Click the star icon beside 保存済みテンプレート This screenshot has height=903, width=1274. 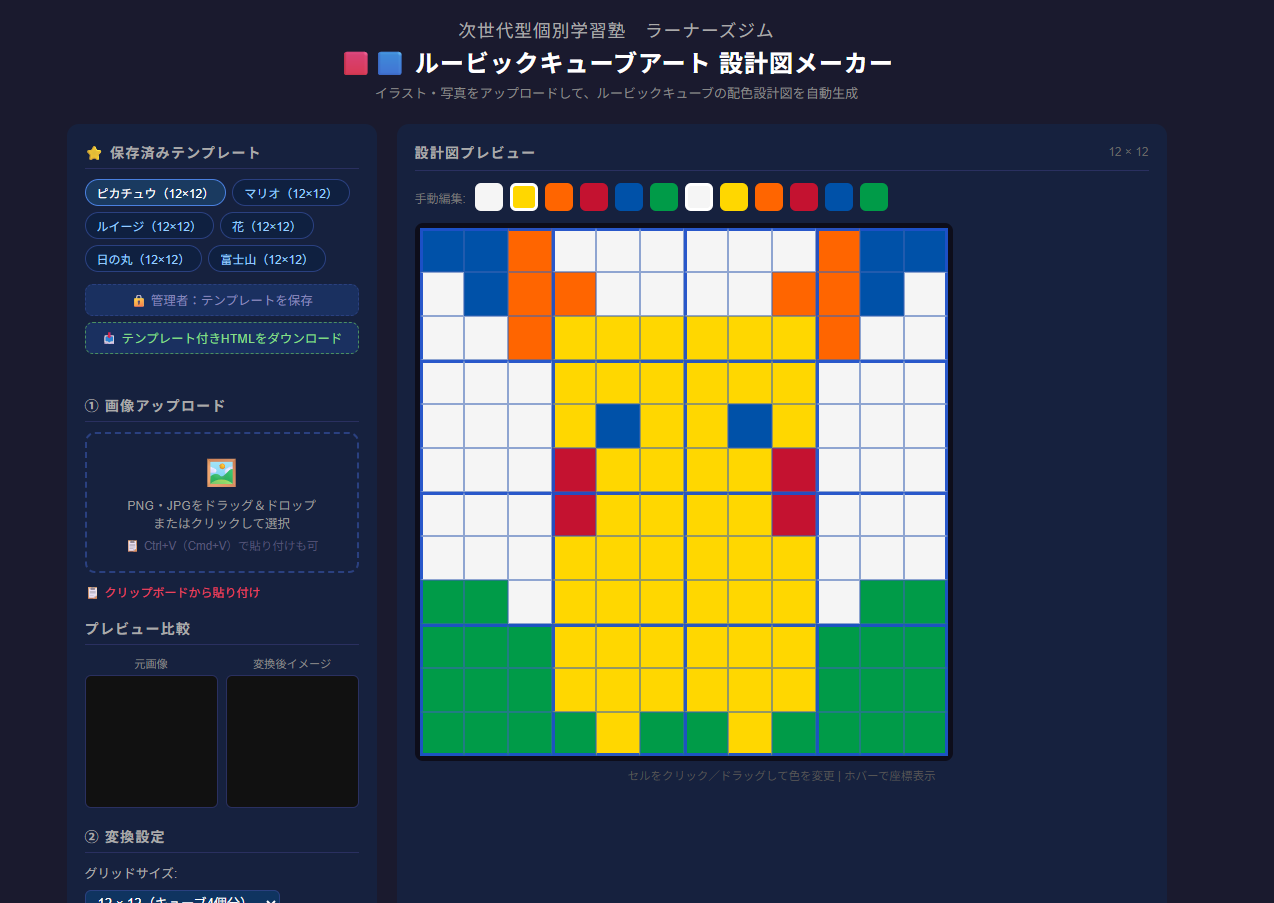pos(94,153)
